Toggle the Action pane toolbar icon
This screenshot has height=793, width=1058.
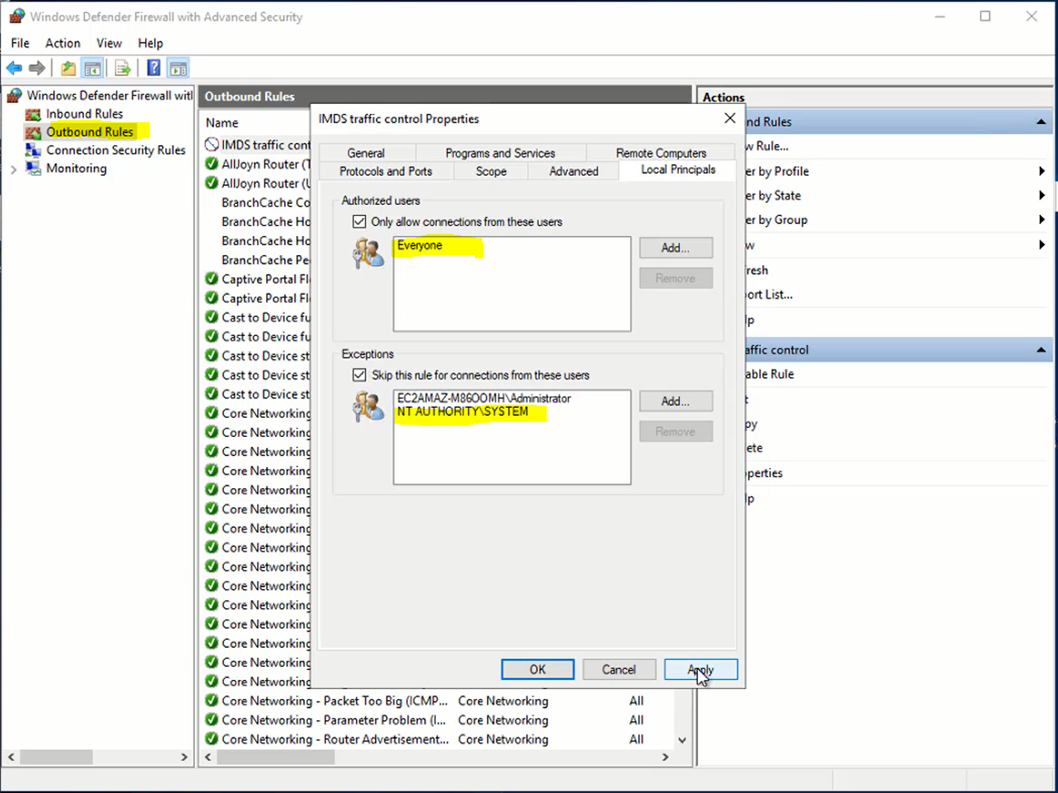(178, 67)
